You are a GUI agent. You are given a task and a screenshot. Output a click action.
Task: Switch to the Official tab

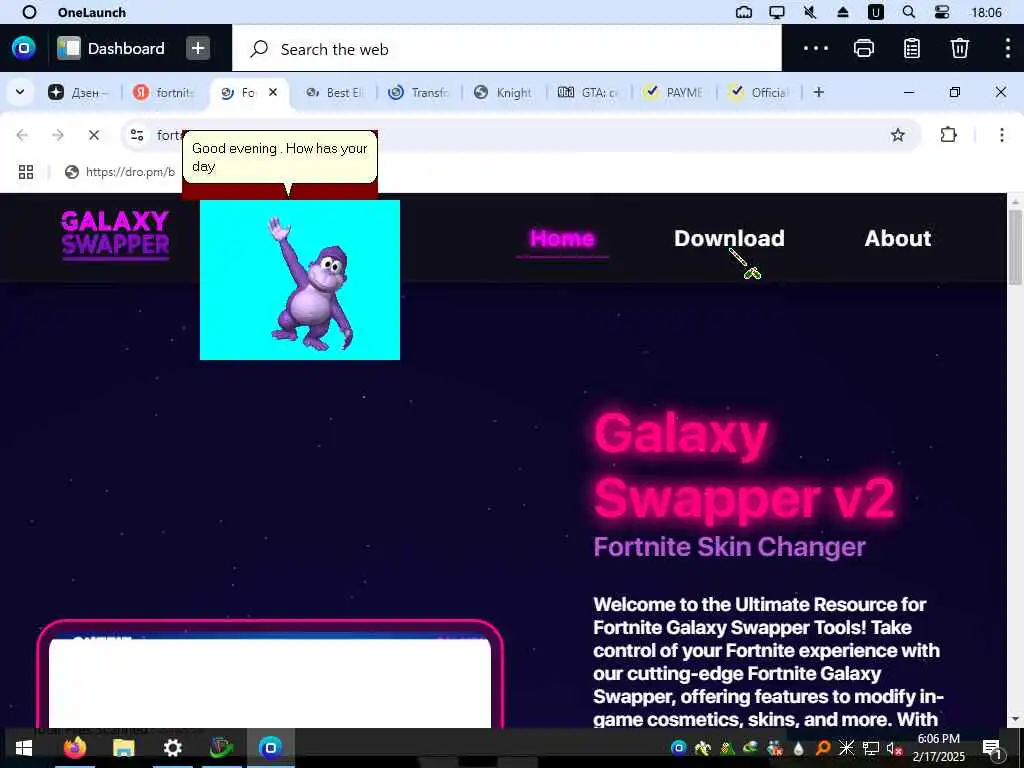click(x=759, y=93)
